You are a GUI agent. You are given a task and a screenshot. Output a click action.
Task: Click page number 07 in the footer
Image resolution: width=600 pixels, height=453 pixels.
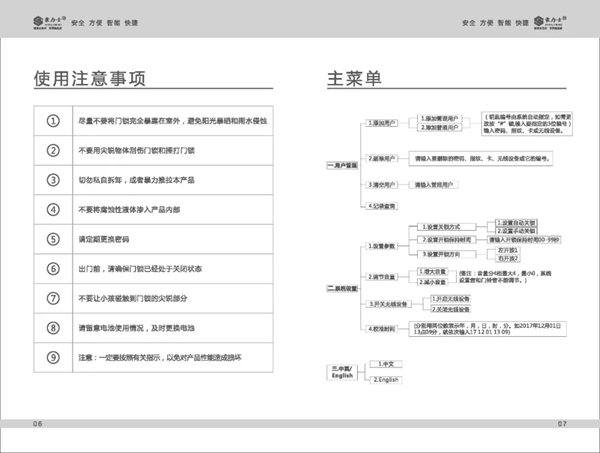click(x=562, y=424)
